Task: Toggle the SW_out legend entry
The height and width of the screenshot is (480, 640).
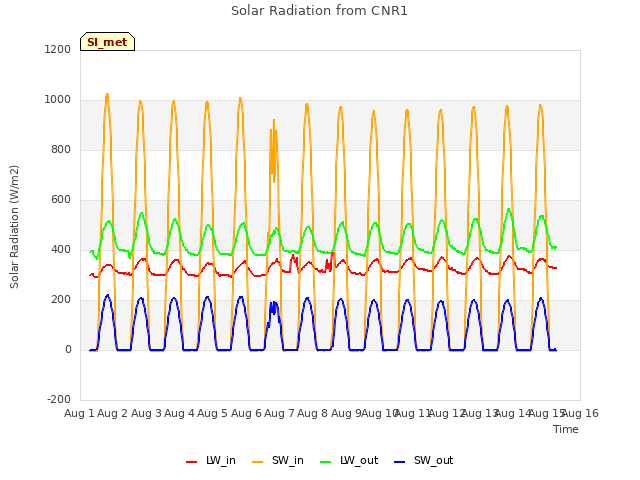Action: [424, 460]
